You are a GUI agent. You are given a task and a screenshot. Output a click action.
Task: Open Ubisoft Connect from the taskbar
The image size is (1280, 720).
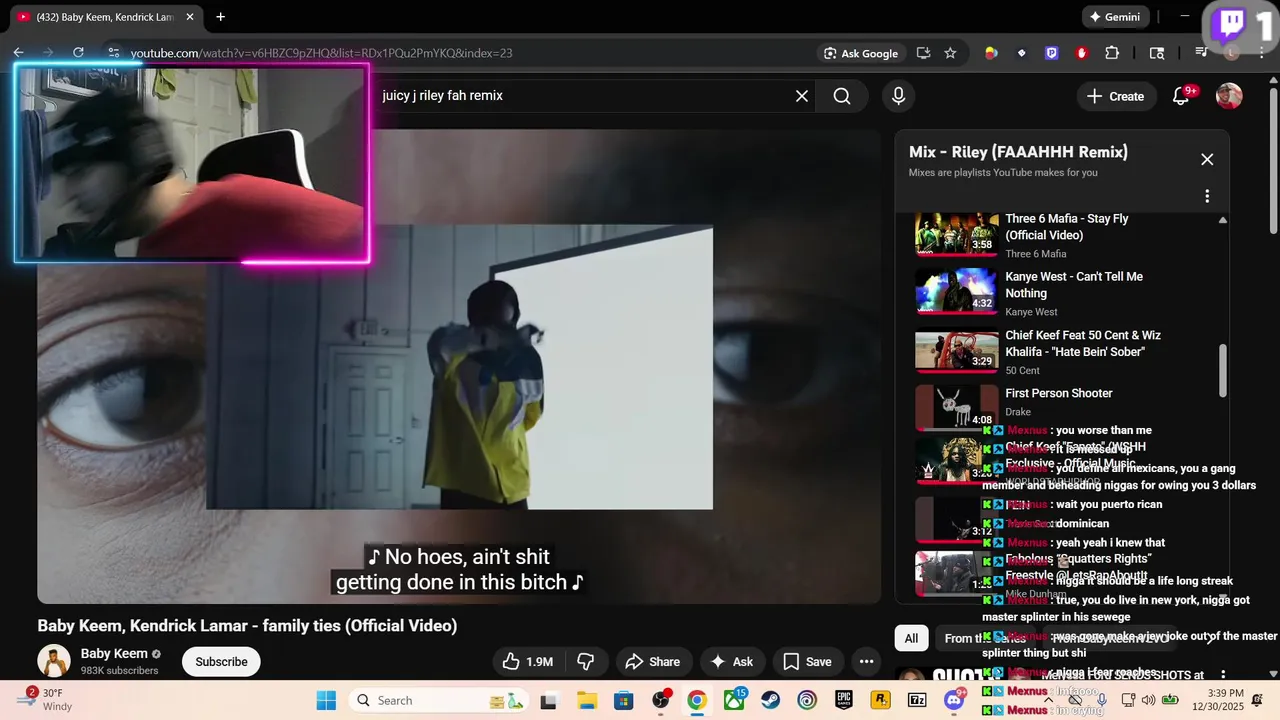point(807,700)
